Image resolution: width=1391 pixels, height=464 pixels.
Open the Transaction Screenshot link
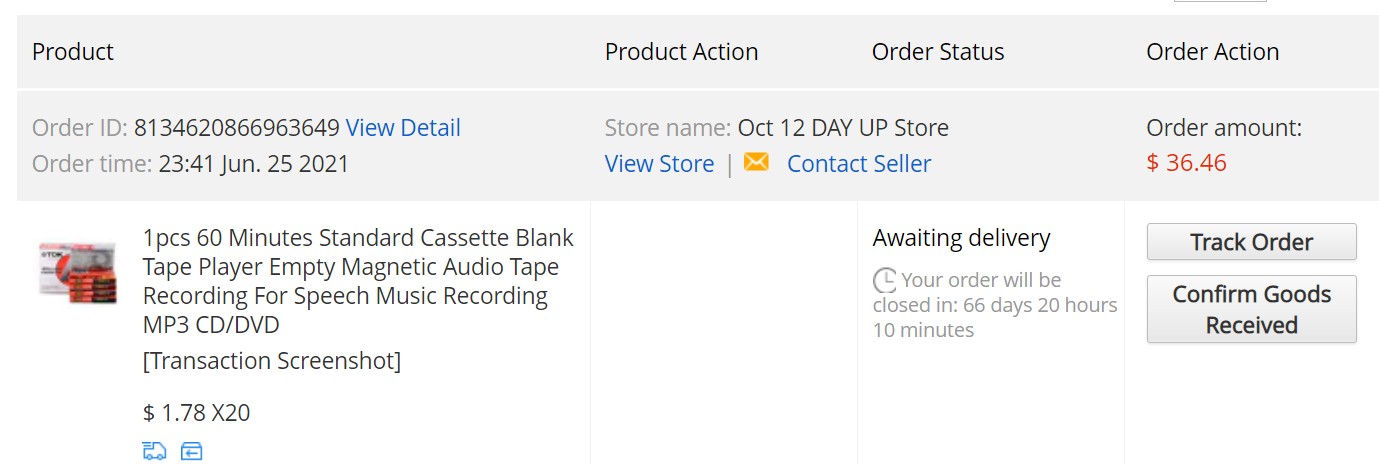[272, 361]
